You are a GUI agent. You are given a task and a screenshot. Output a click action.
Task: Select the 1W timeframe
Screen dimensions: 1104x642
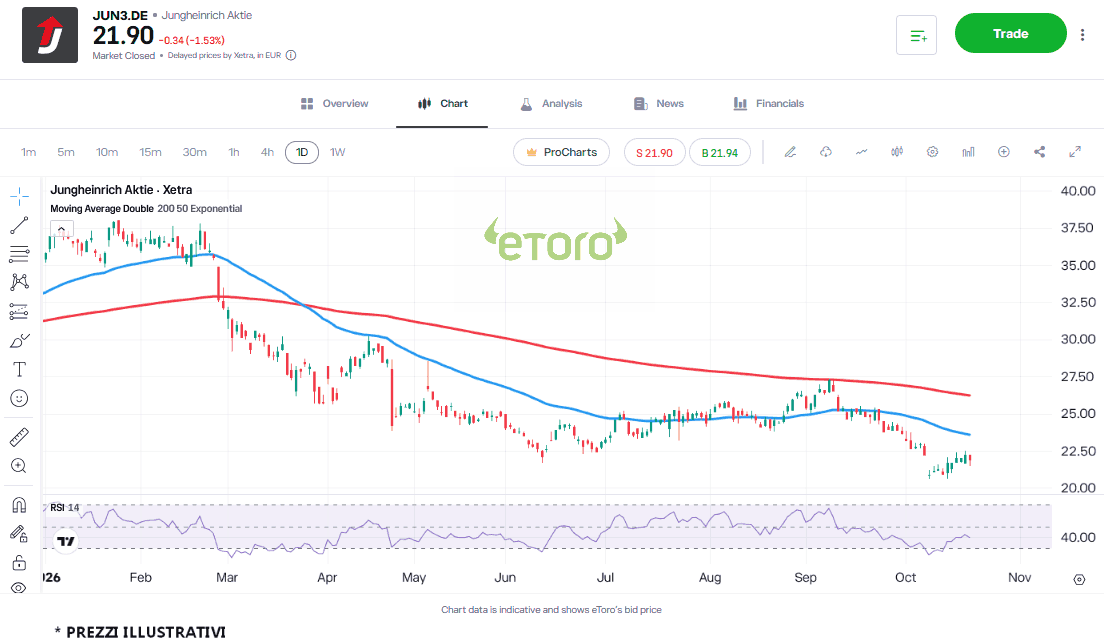coord(338,152)
